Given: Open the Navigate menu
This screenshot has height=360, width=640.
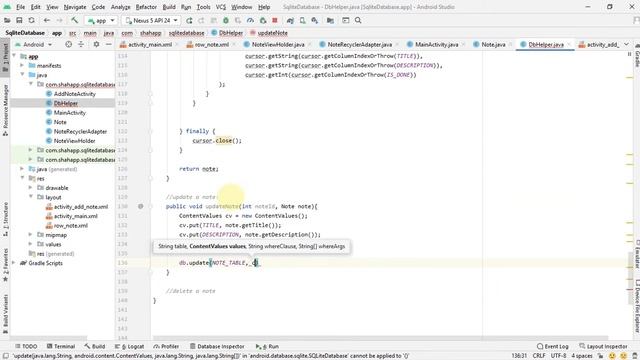Looking at the screenshot, I should [x=75, y=7].
